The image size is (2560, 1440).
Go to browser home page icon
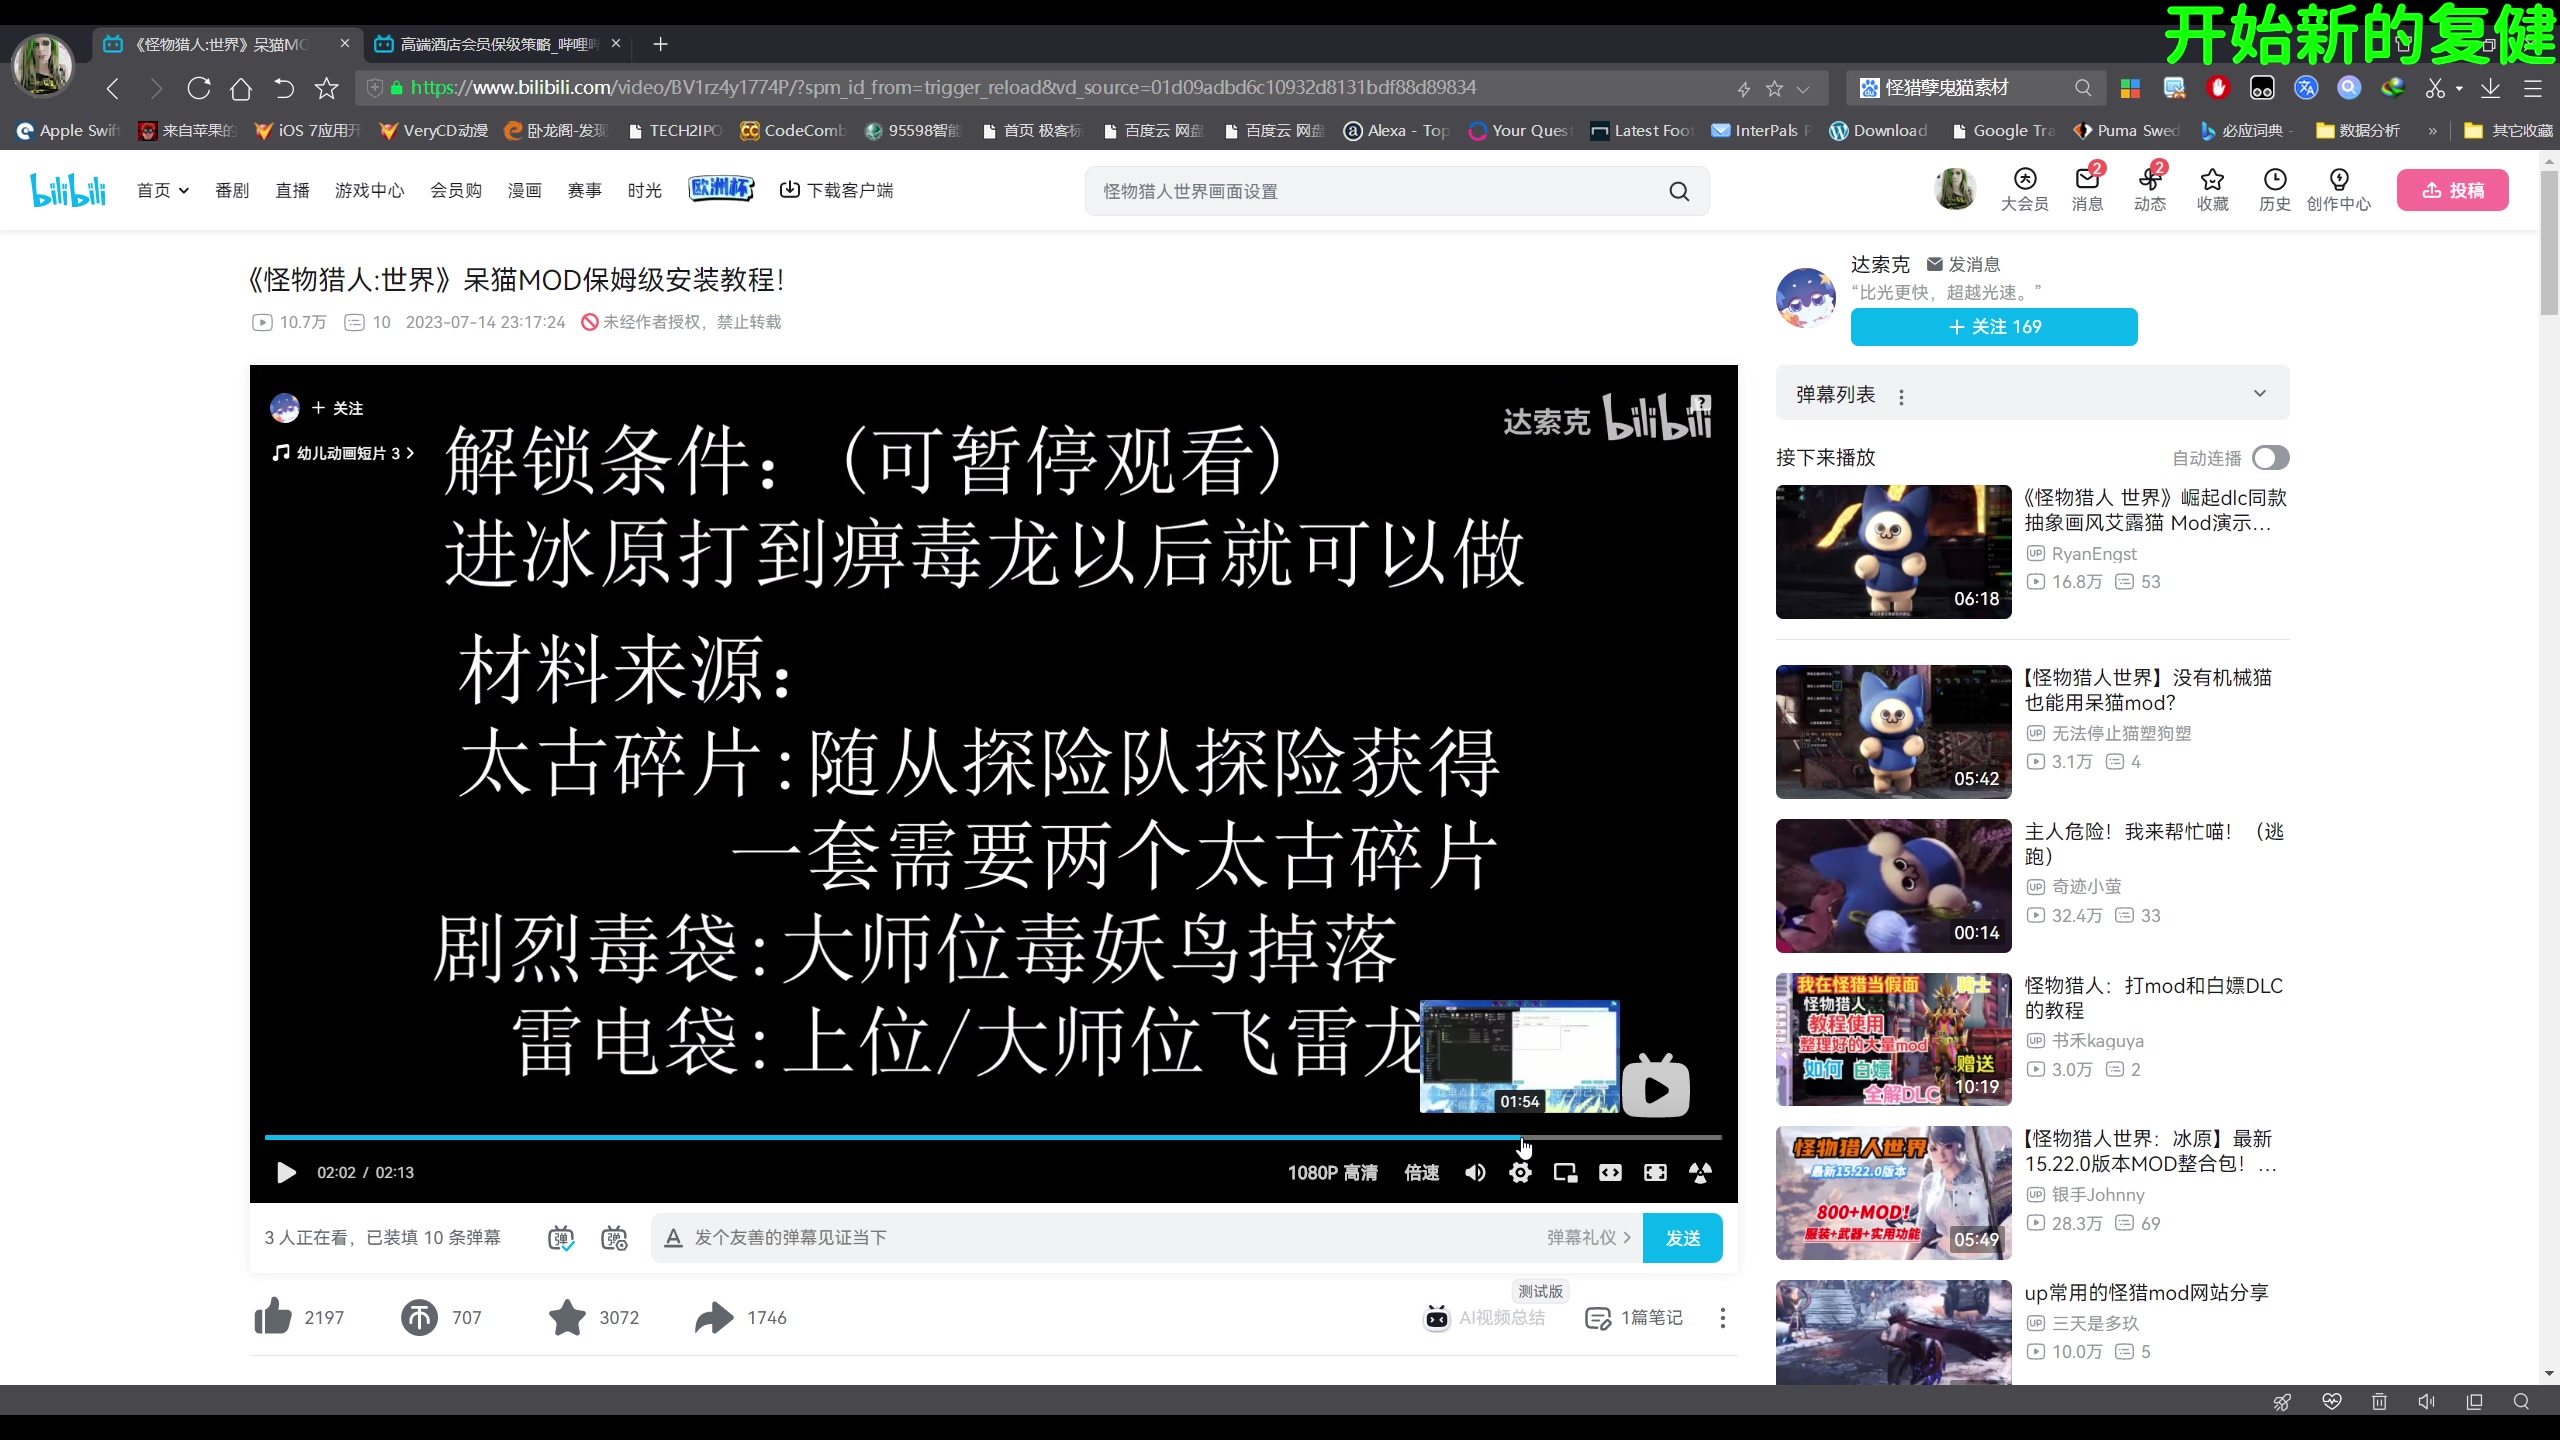click(240, 89)
